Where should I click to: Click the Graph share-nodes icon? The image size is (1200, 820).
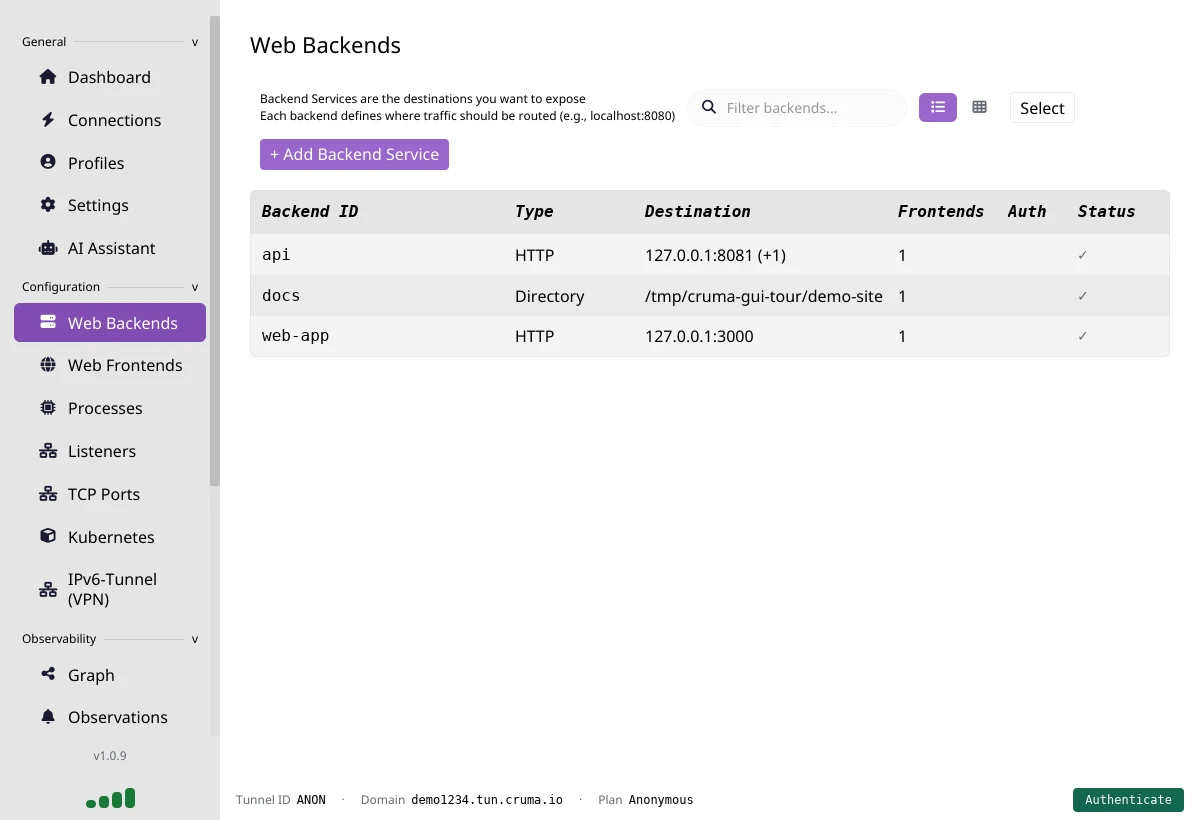click(48, 674)
